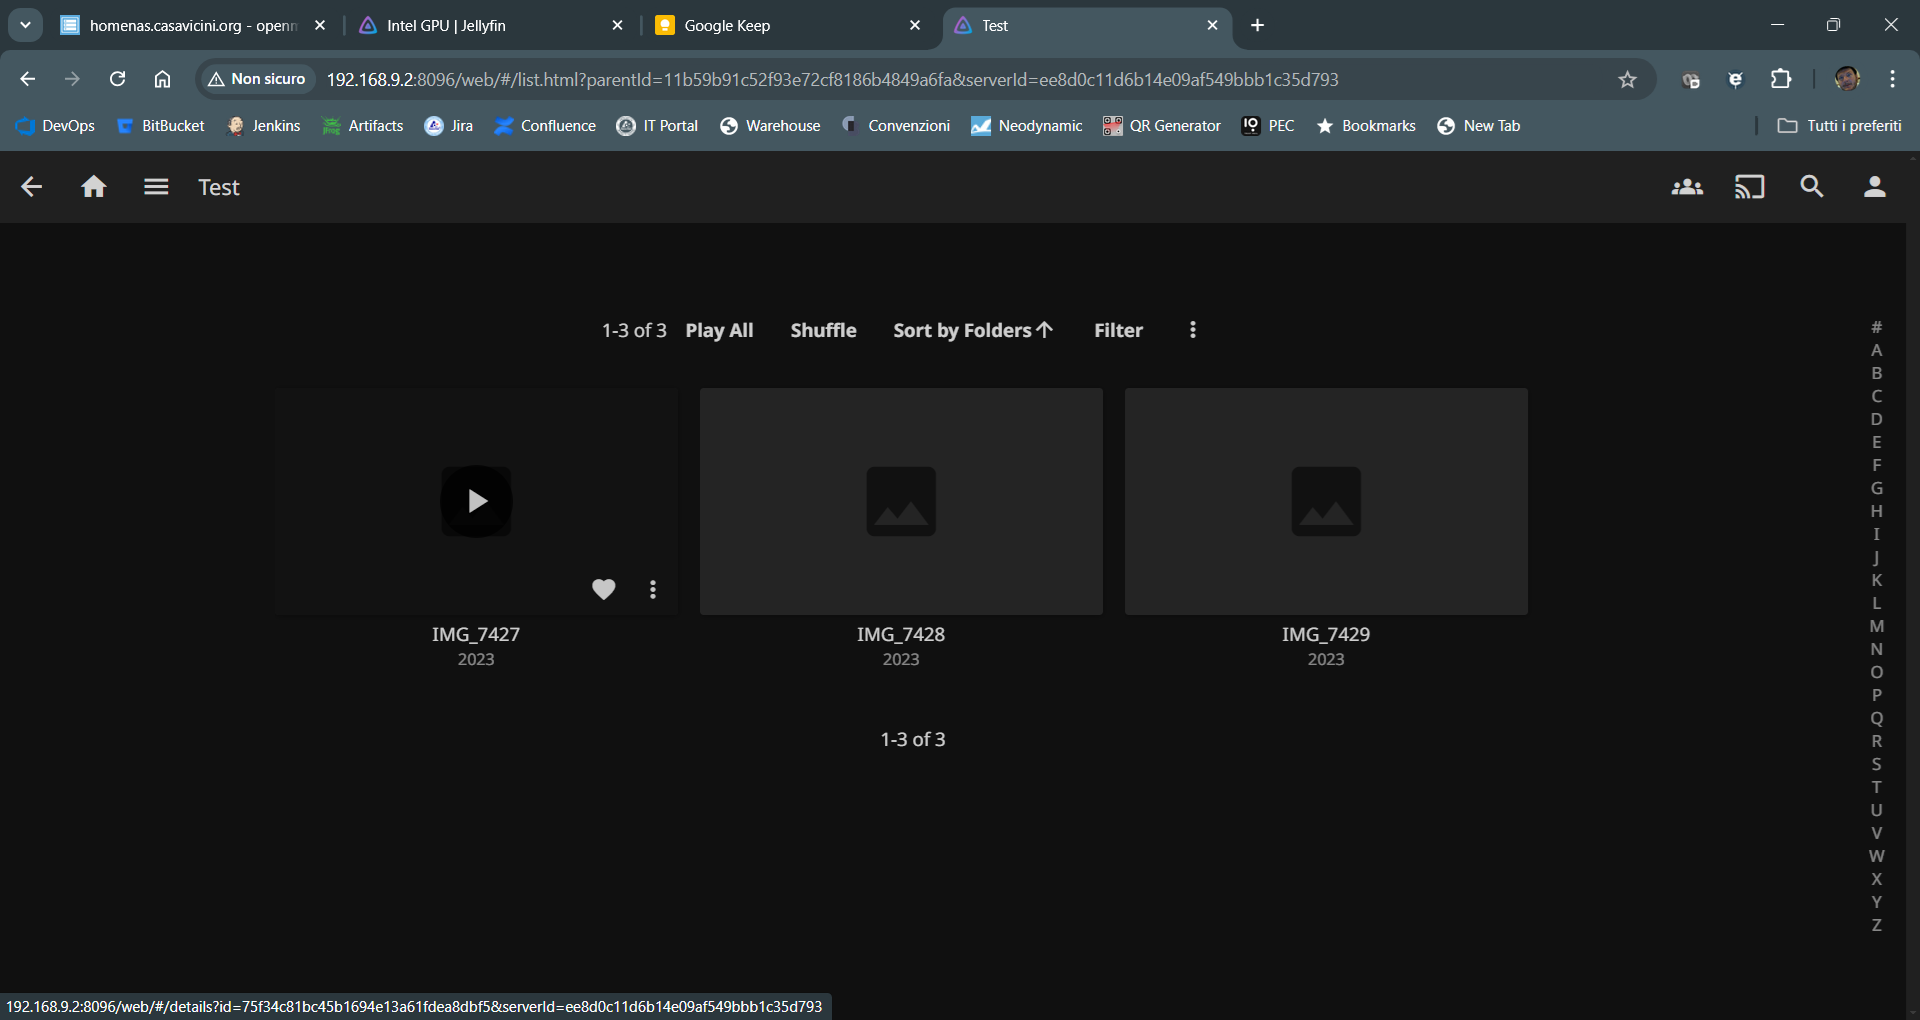
Task: Open the Cast to device icon
Action: coord(1749,187)
